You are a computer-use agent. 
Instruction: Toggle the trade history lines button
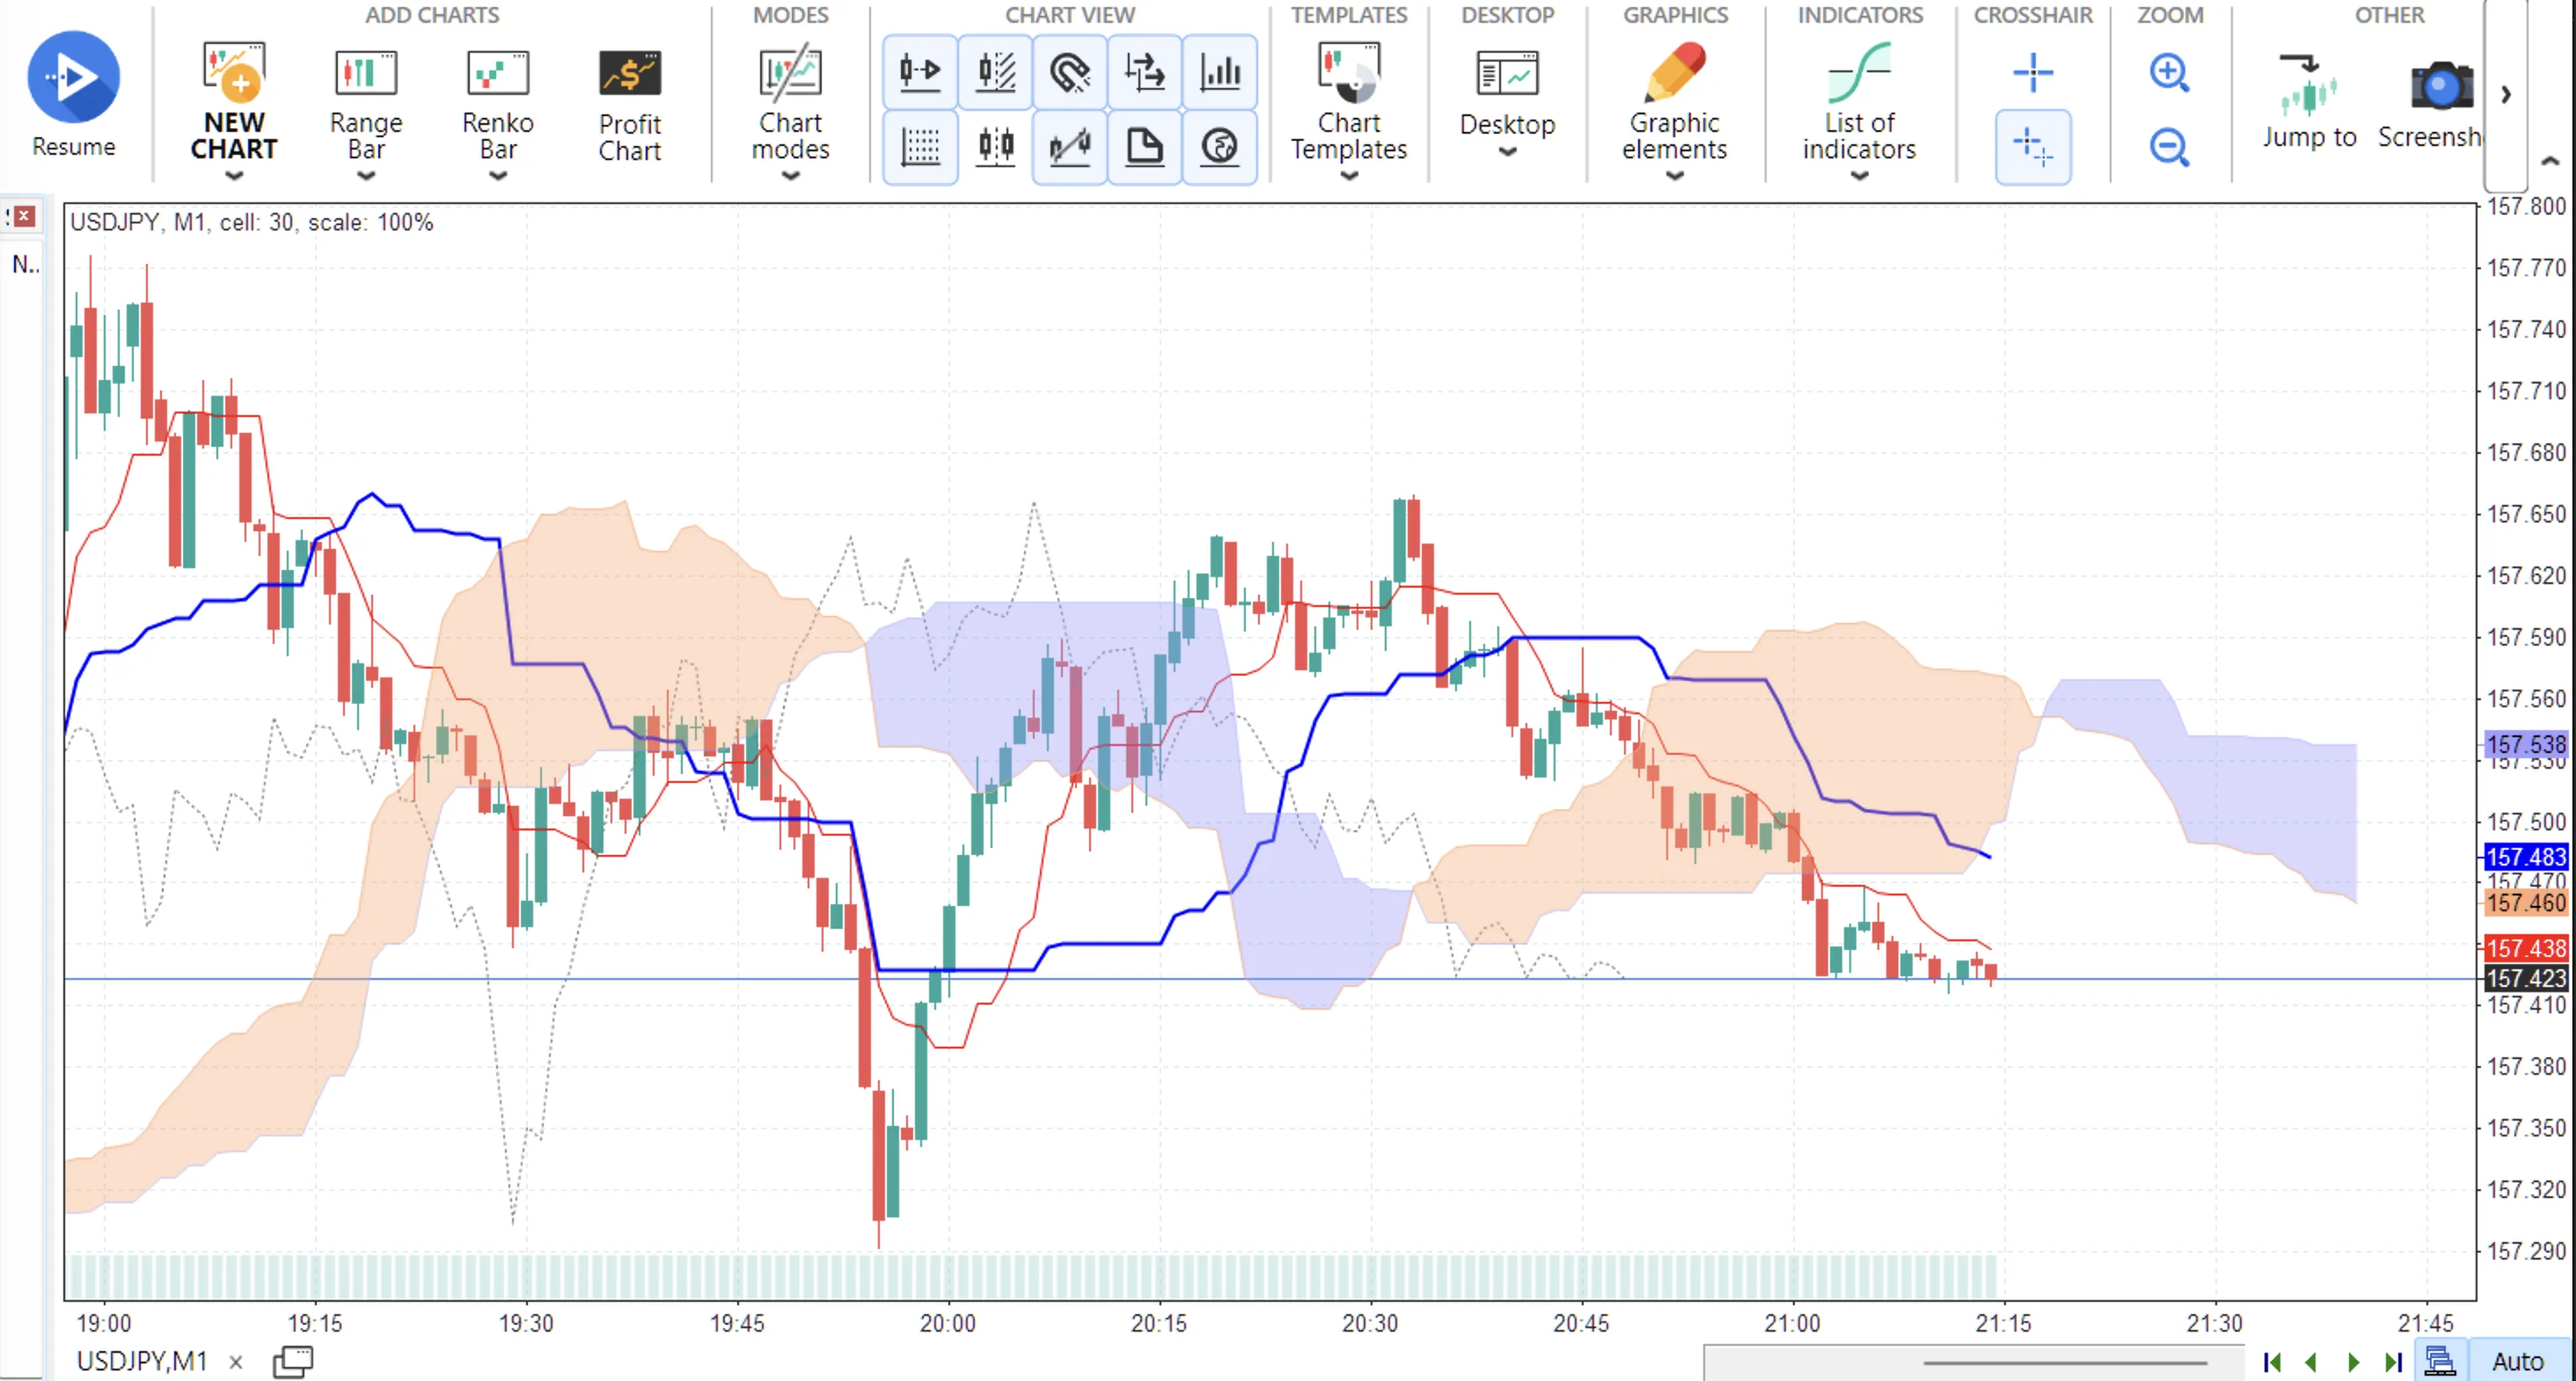[1070, 147]
